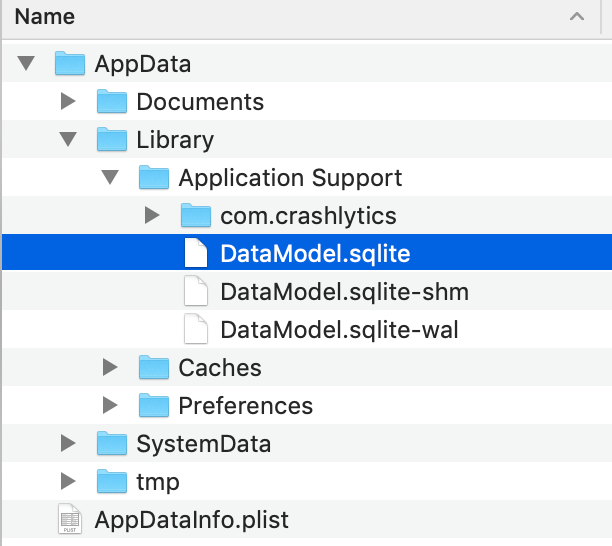The height and width of the screenshot is (546, 612).
Task: Expand the Caches folder triangle
Action: (110, 367)
